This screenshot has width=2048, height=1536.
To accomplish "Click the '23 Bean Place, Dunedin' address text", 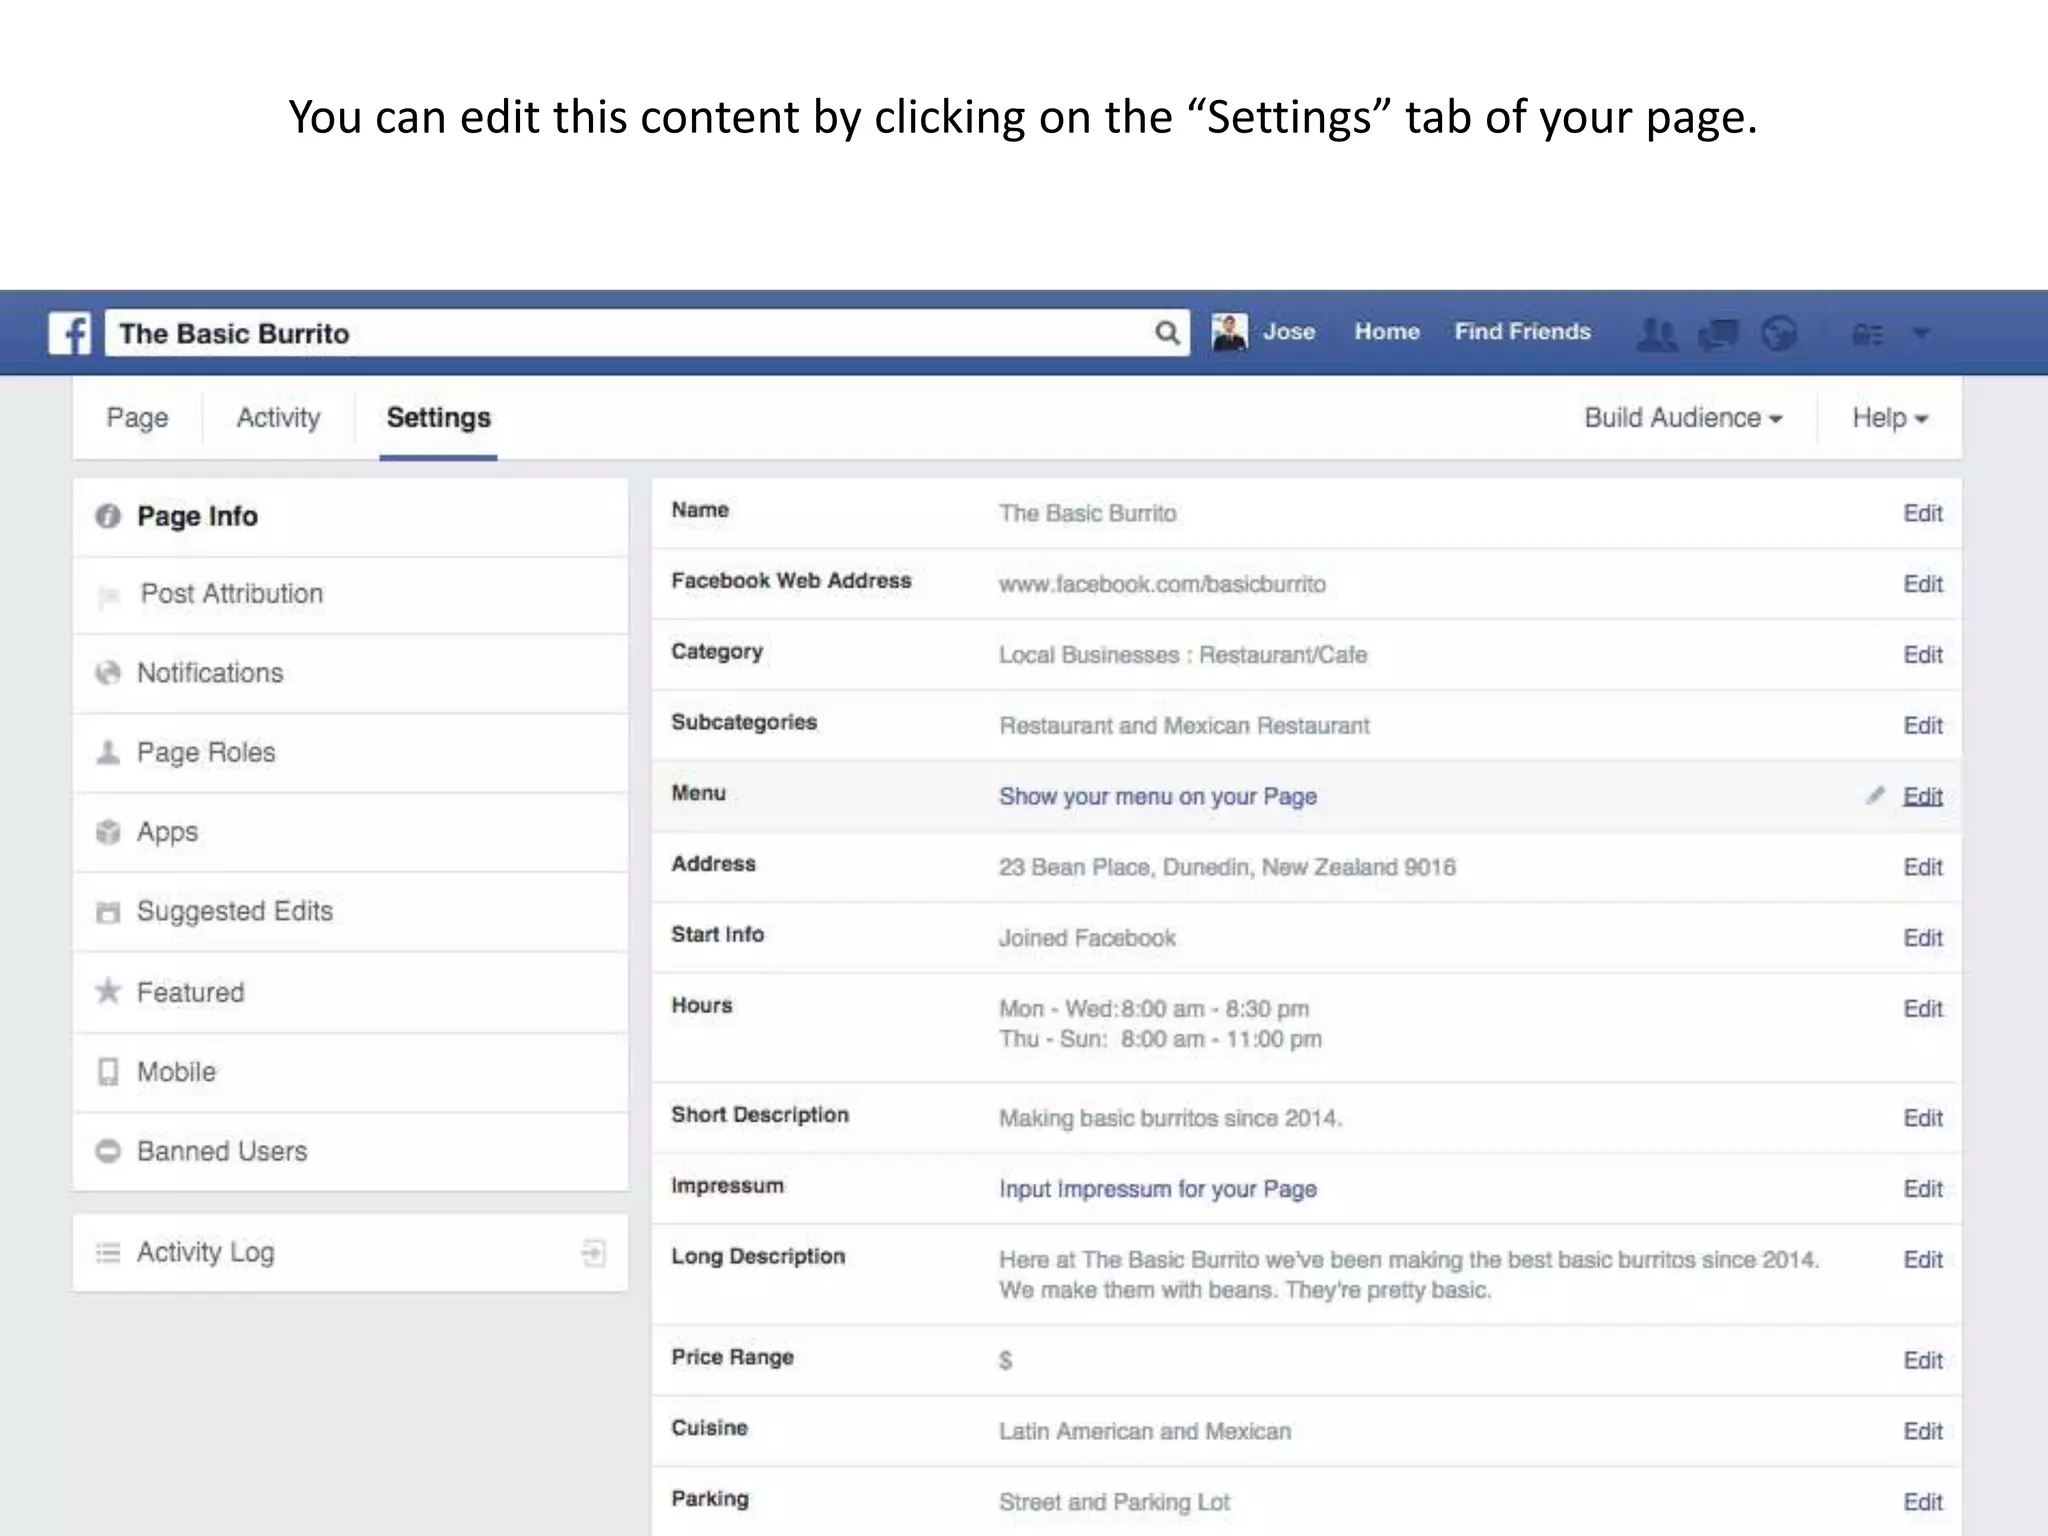I will coord(1227,867).
